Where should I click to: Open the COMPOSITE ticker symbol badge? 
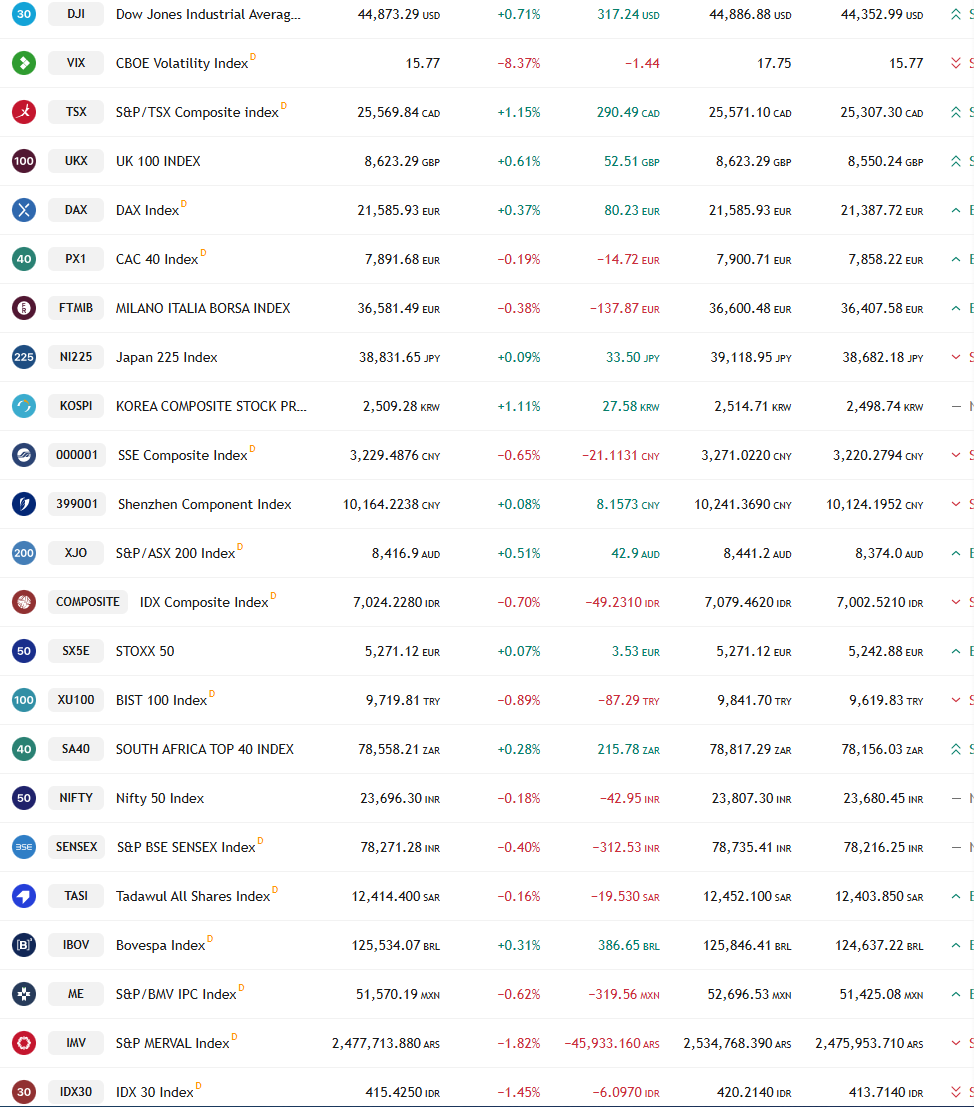88,602
